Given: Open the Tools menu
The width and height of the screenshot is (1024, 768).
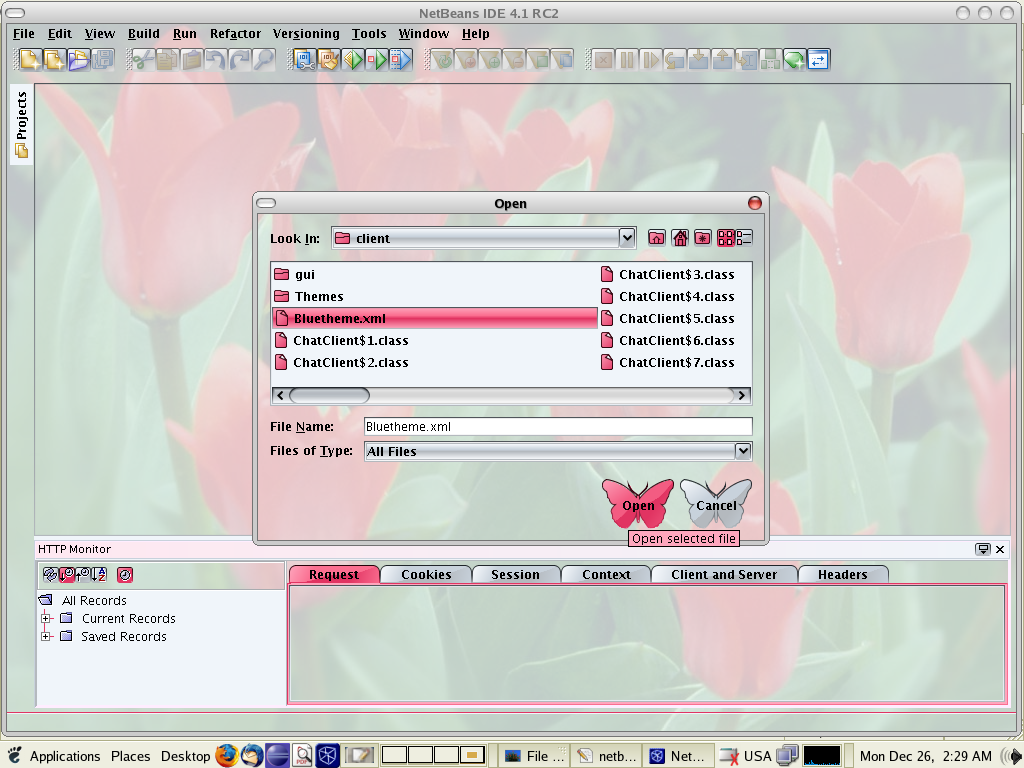Looking at the screenshot, I should [x=369, y=34].
